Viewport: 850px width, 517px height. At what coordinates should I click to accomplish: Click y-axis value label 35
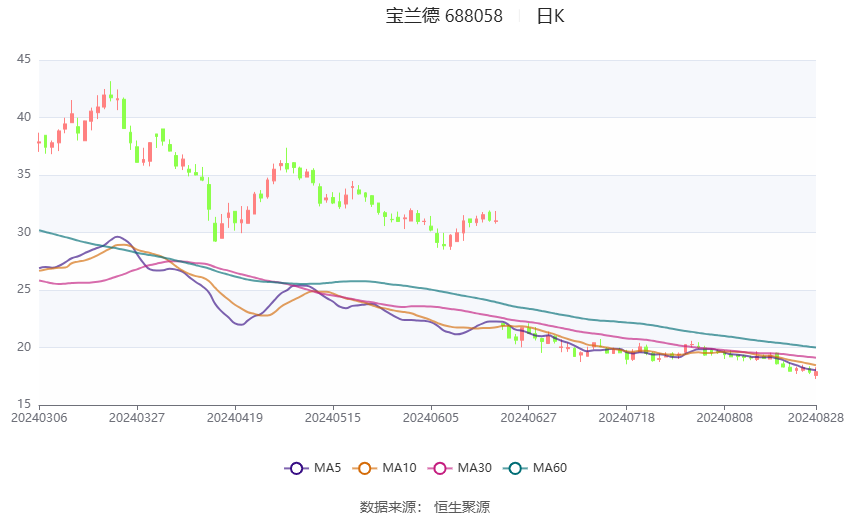(24, 174)
